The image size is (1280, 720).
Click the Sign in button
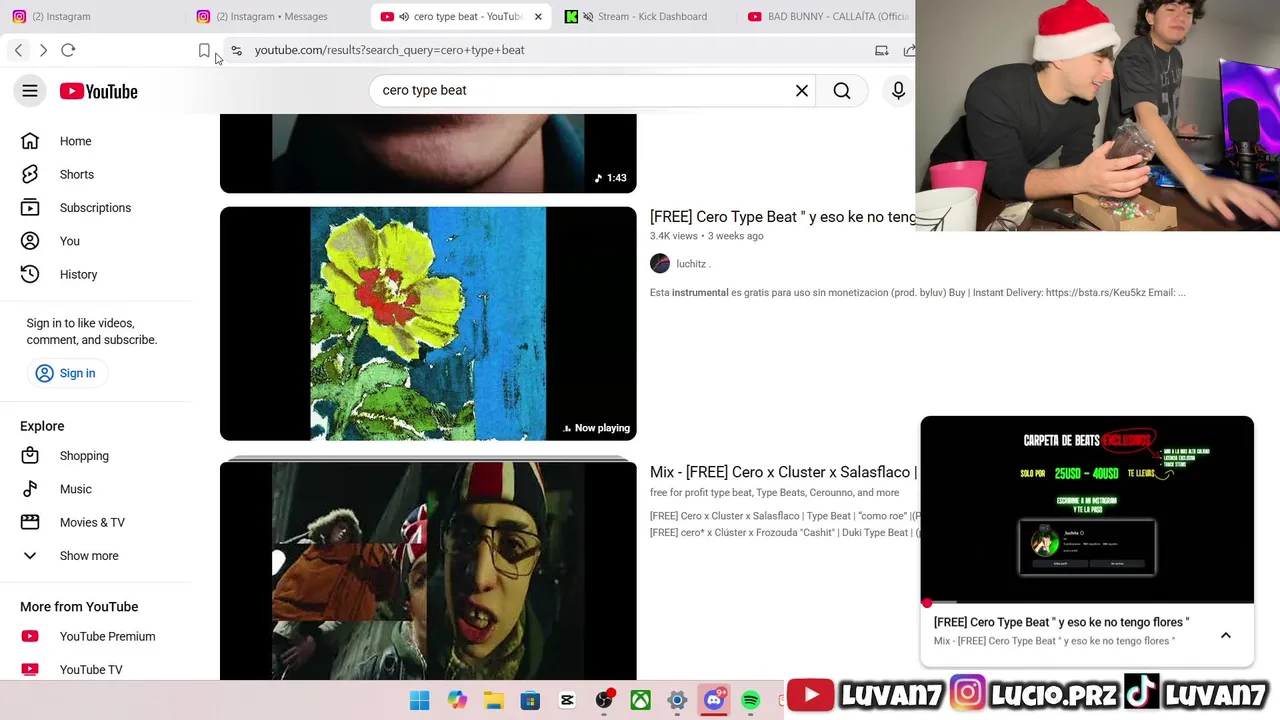coord(66,373)
